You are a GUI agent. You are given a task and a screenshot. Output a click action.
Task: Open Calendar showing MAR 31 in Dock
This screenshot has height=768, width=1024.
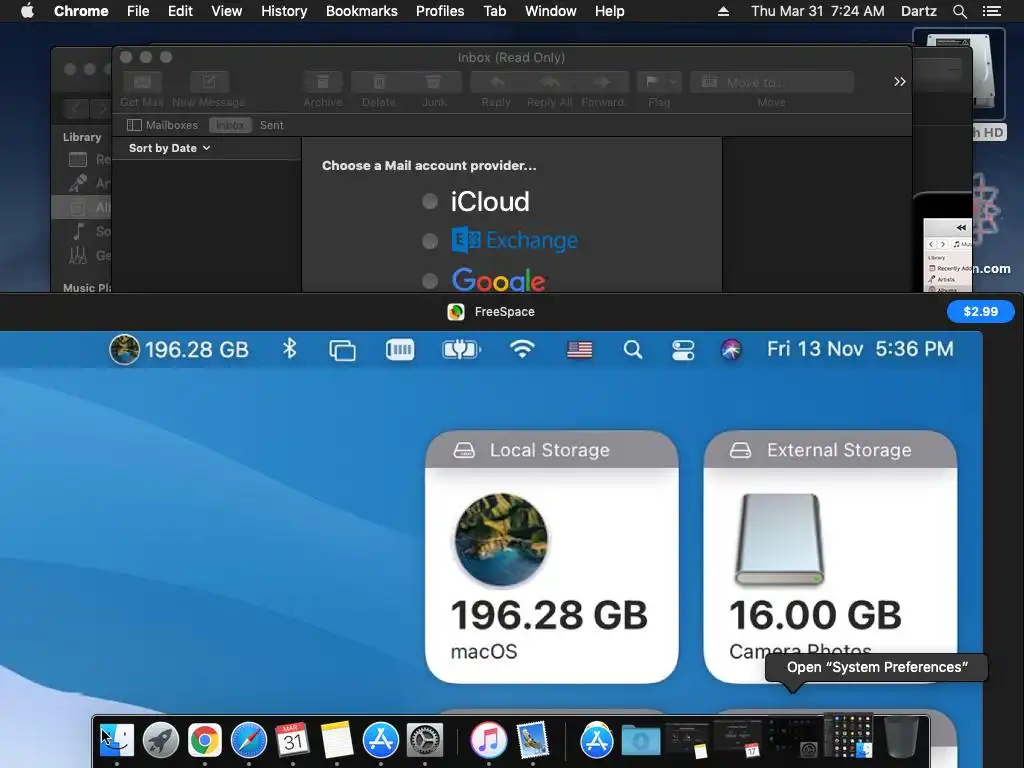[x=293, y=740]
